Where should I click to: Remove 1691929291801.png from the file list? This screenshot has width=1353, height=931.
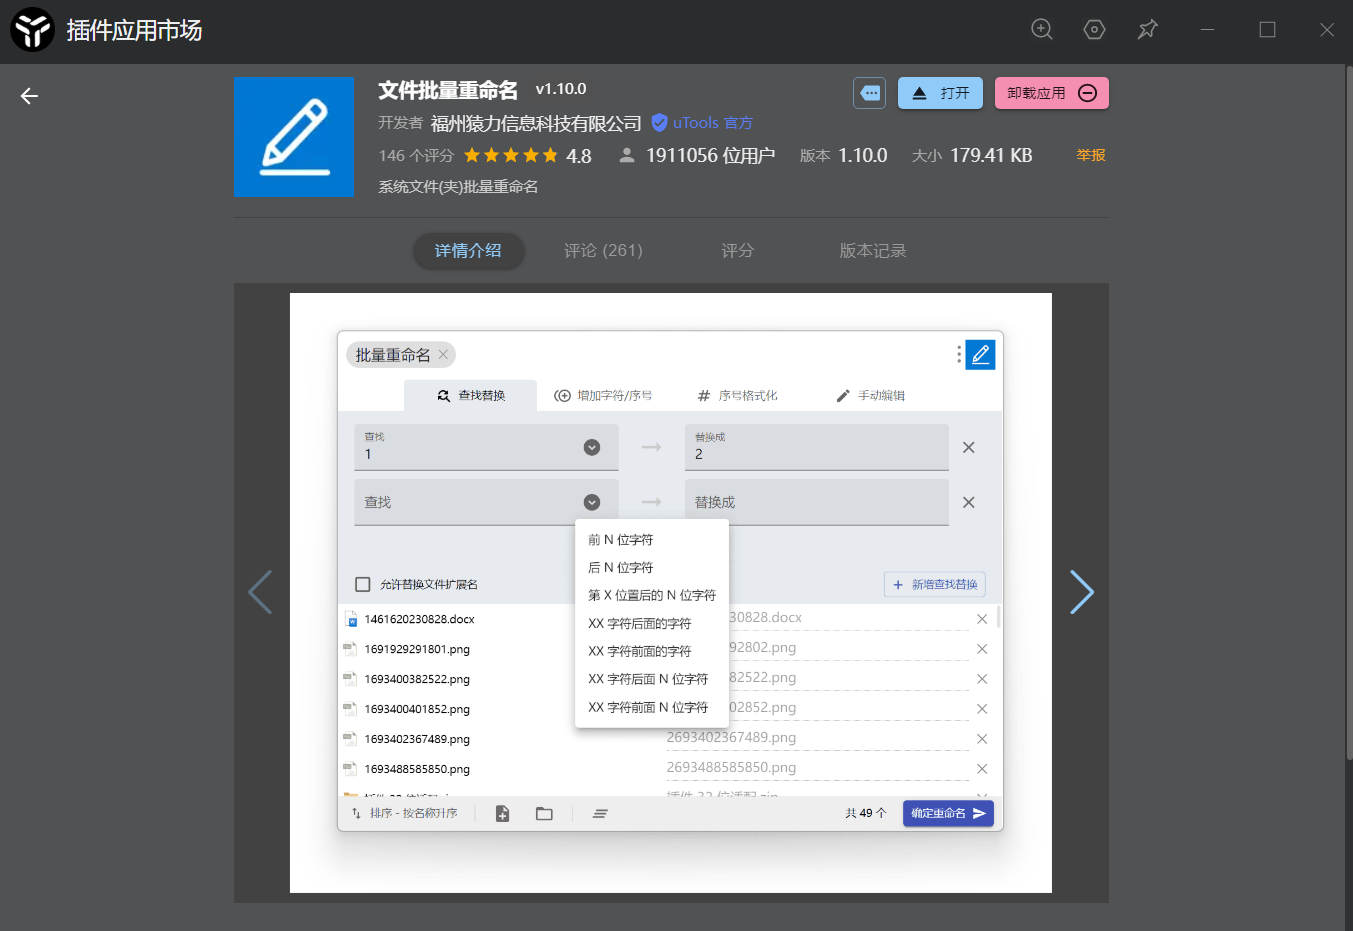(x=981, y=648)
